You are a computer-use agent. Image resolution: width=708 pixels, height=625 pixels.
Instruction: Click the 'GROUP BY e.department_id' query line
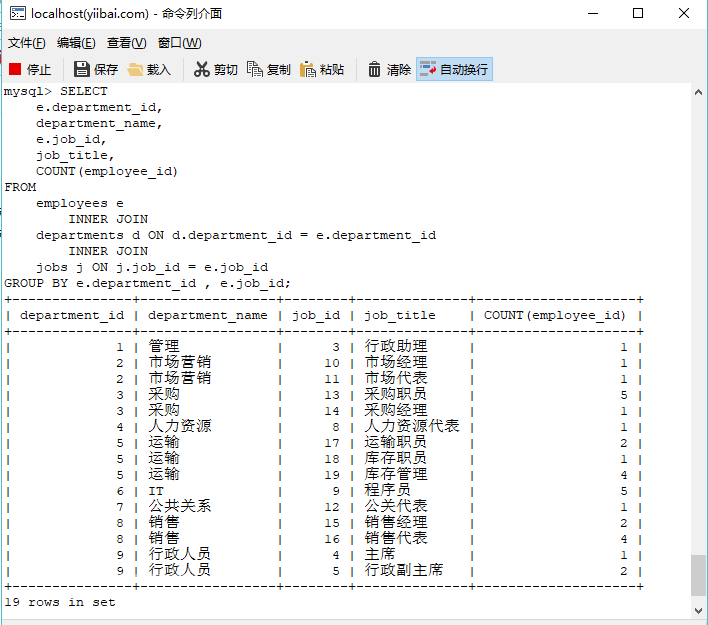tap(147, 284)
